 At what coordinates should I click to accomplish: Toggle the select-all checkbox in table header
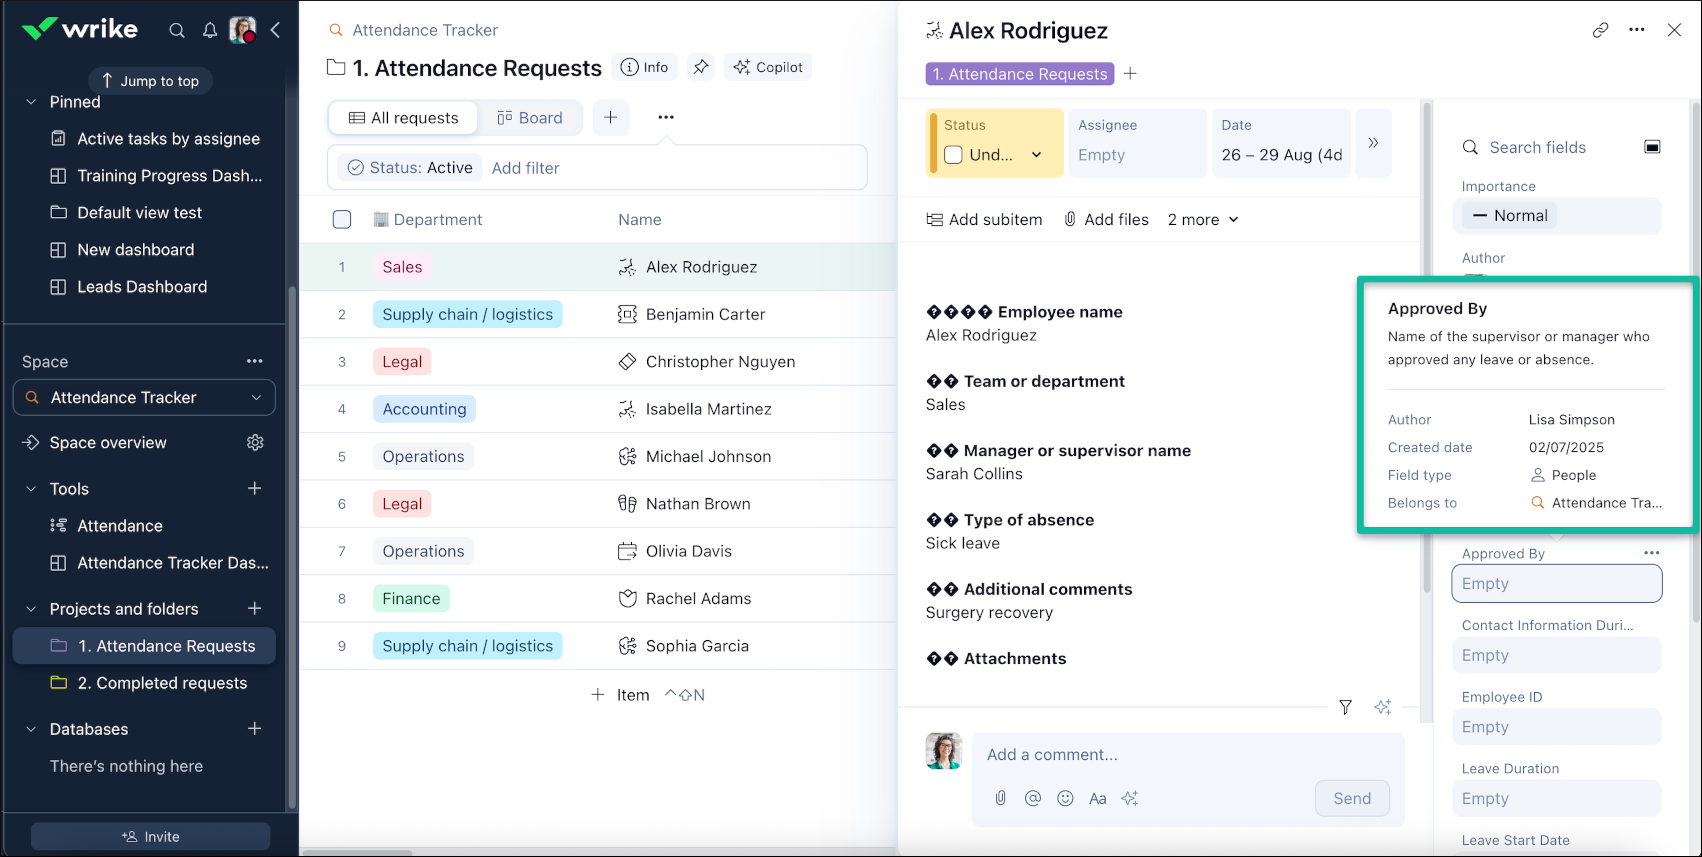(x=342, y=219)
